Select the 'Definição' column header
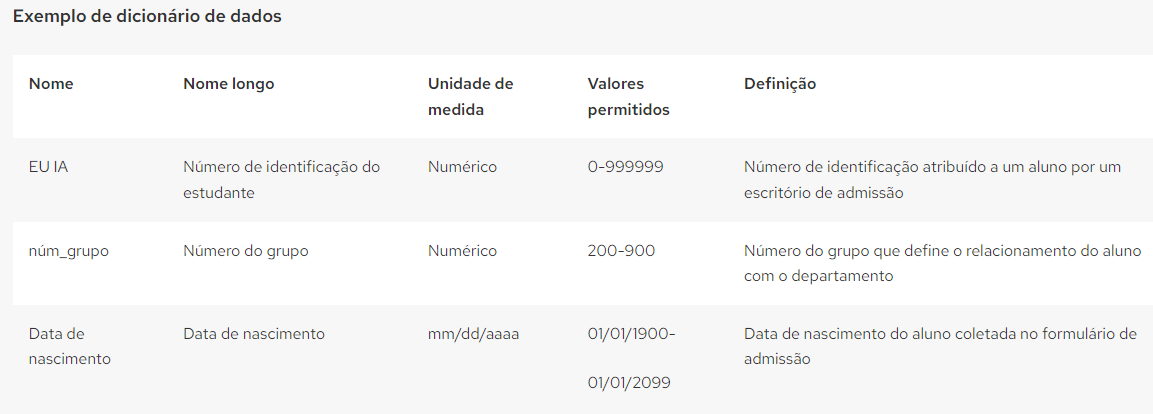 780,84
